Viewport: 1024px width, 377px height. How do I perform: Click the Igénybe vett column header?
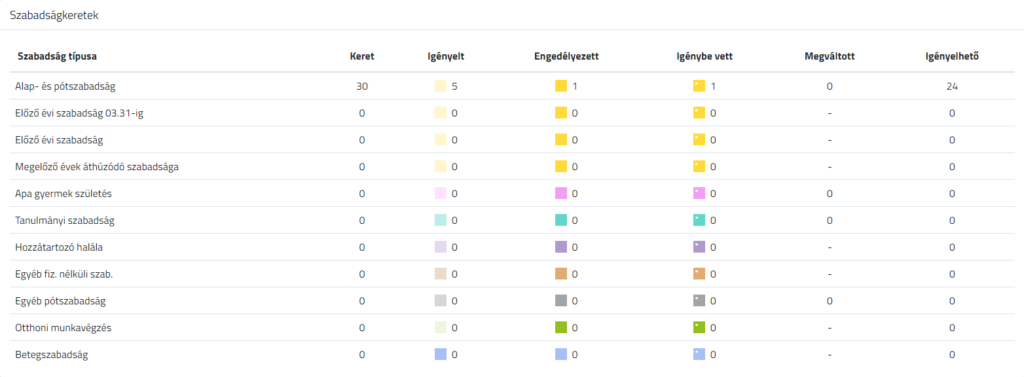705,56
